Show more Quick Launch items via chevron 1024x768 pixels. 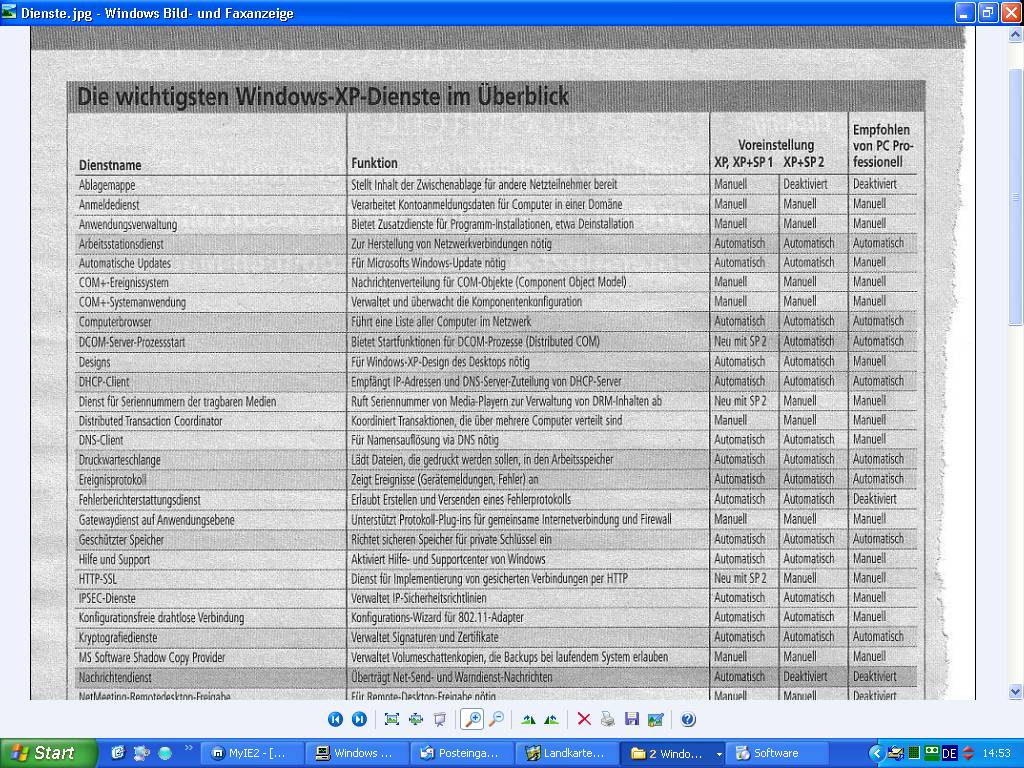[x=189, y=748]
